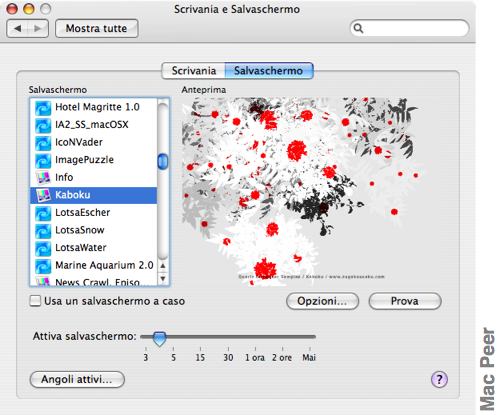The height and width of the screenshot is (415, 499).
Task: Click the Info screensaver icon
Action: pos(43,178)
